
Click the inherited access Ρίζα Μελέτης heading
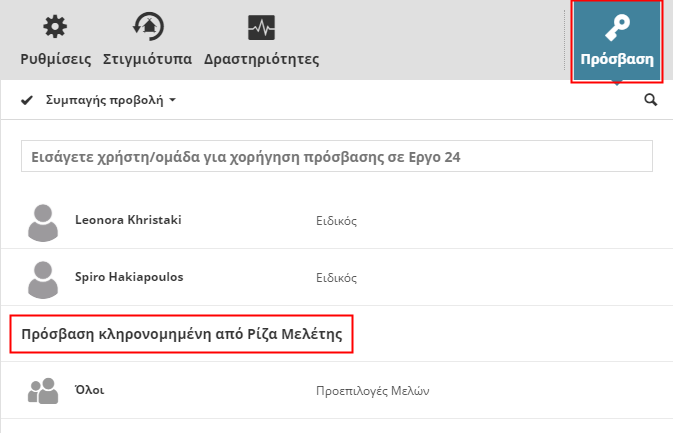182,335
